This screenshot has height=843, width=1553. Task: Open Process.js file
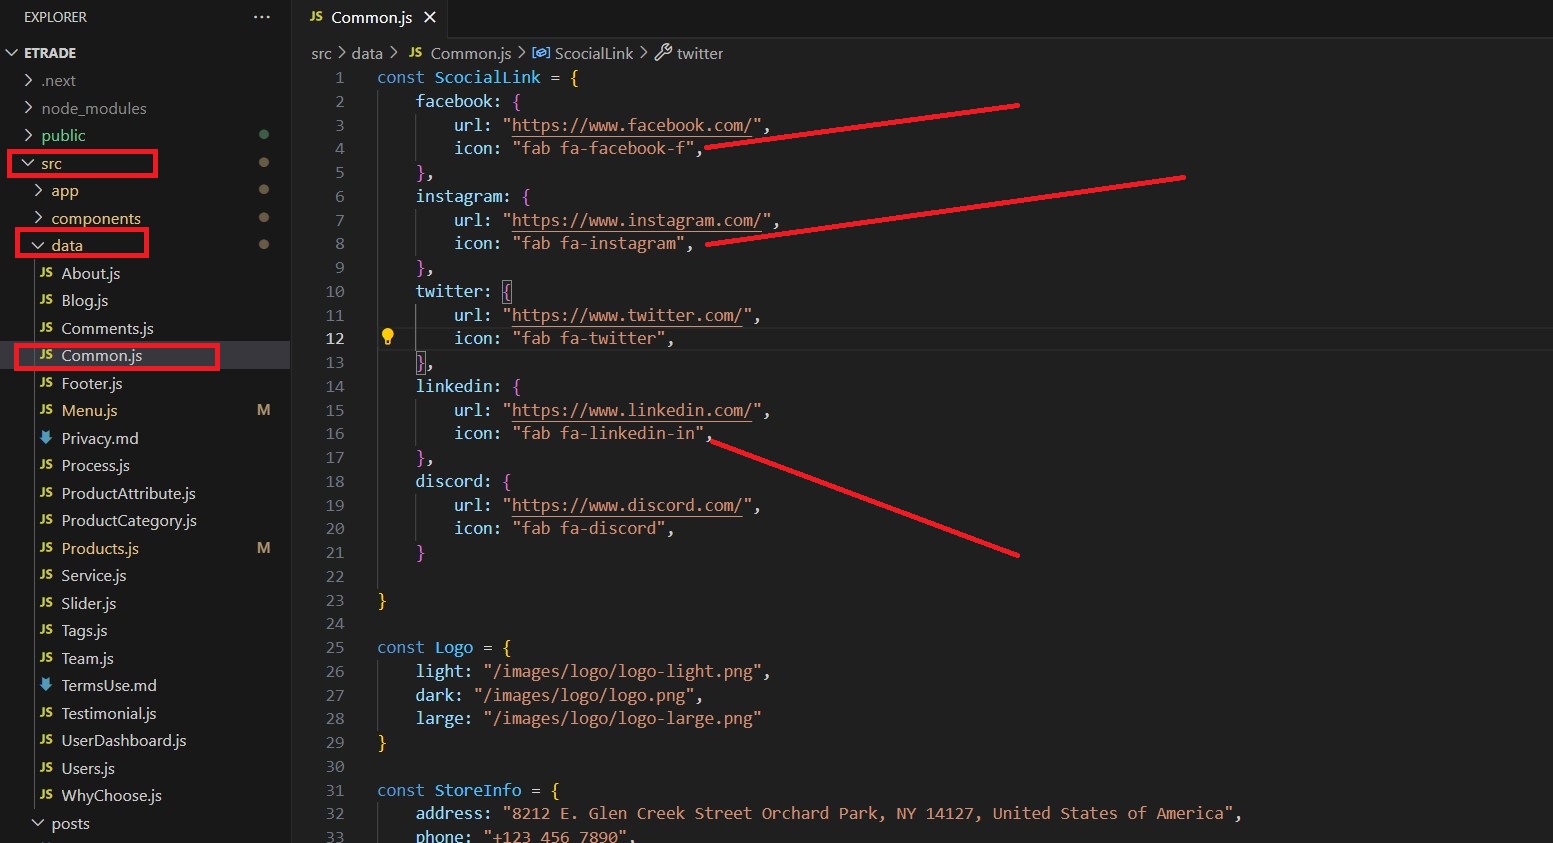95,465
